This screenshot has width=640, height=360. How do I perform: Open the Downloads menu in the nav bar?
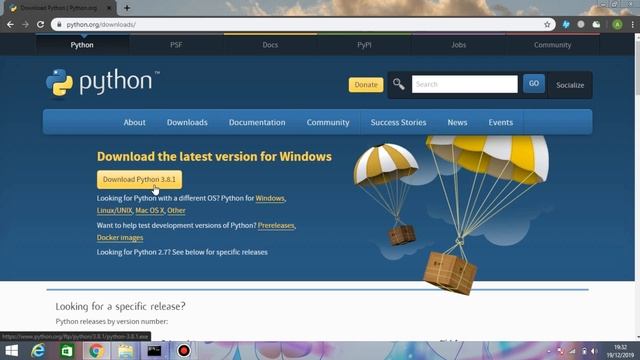coord(187,122)
